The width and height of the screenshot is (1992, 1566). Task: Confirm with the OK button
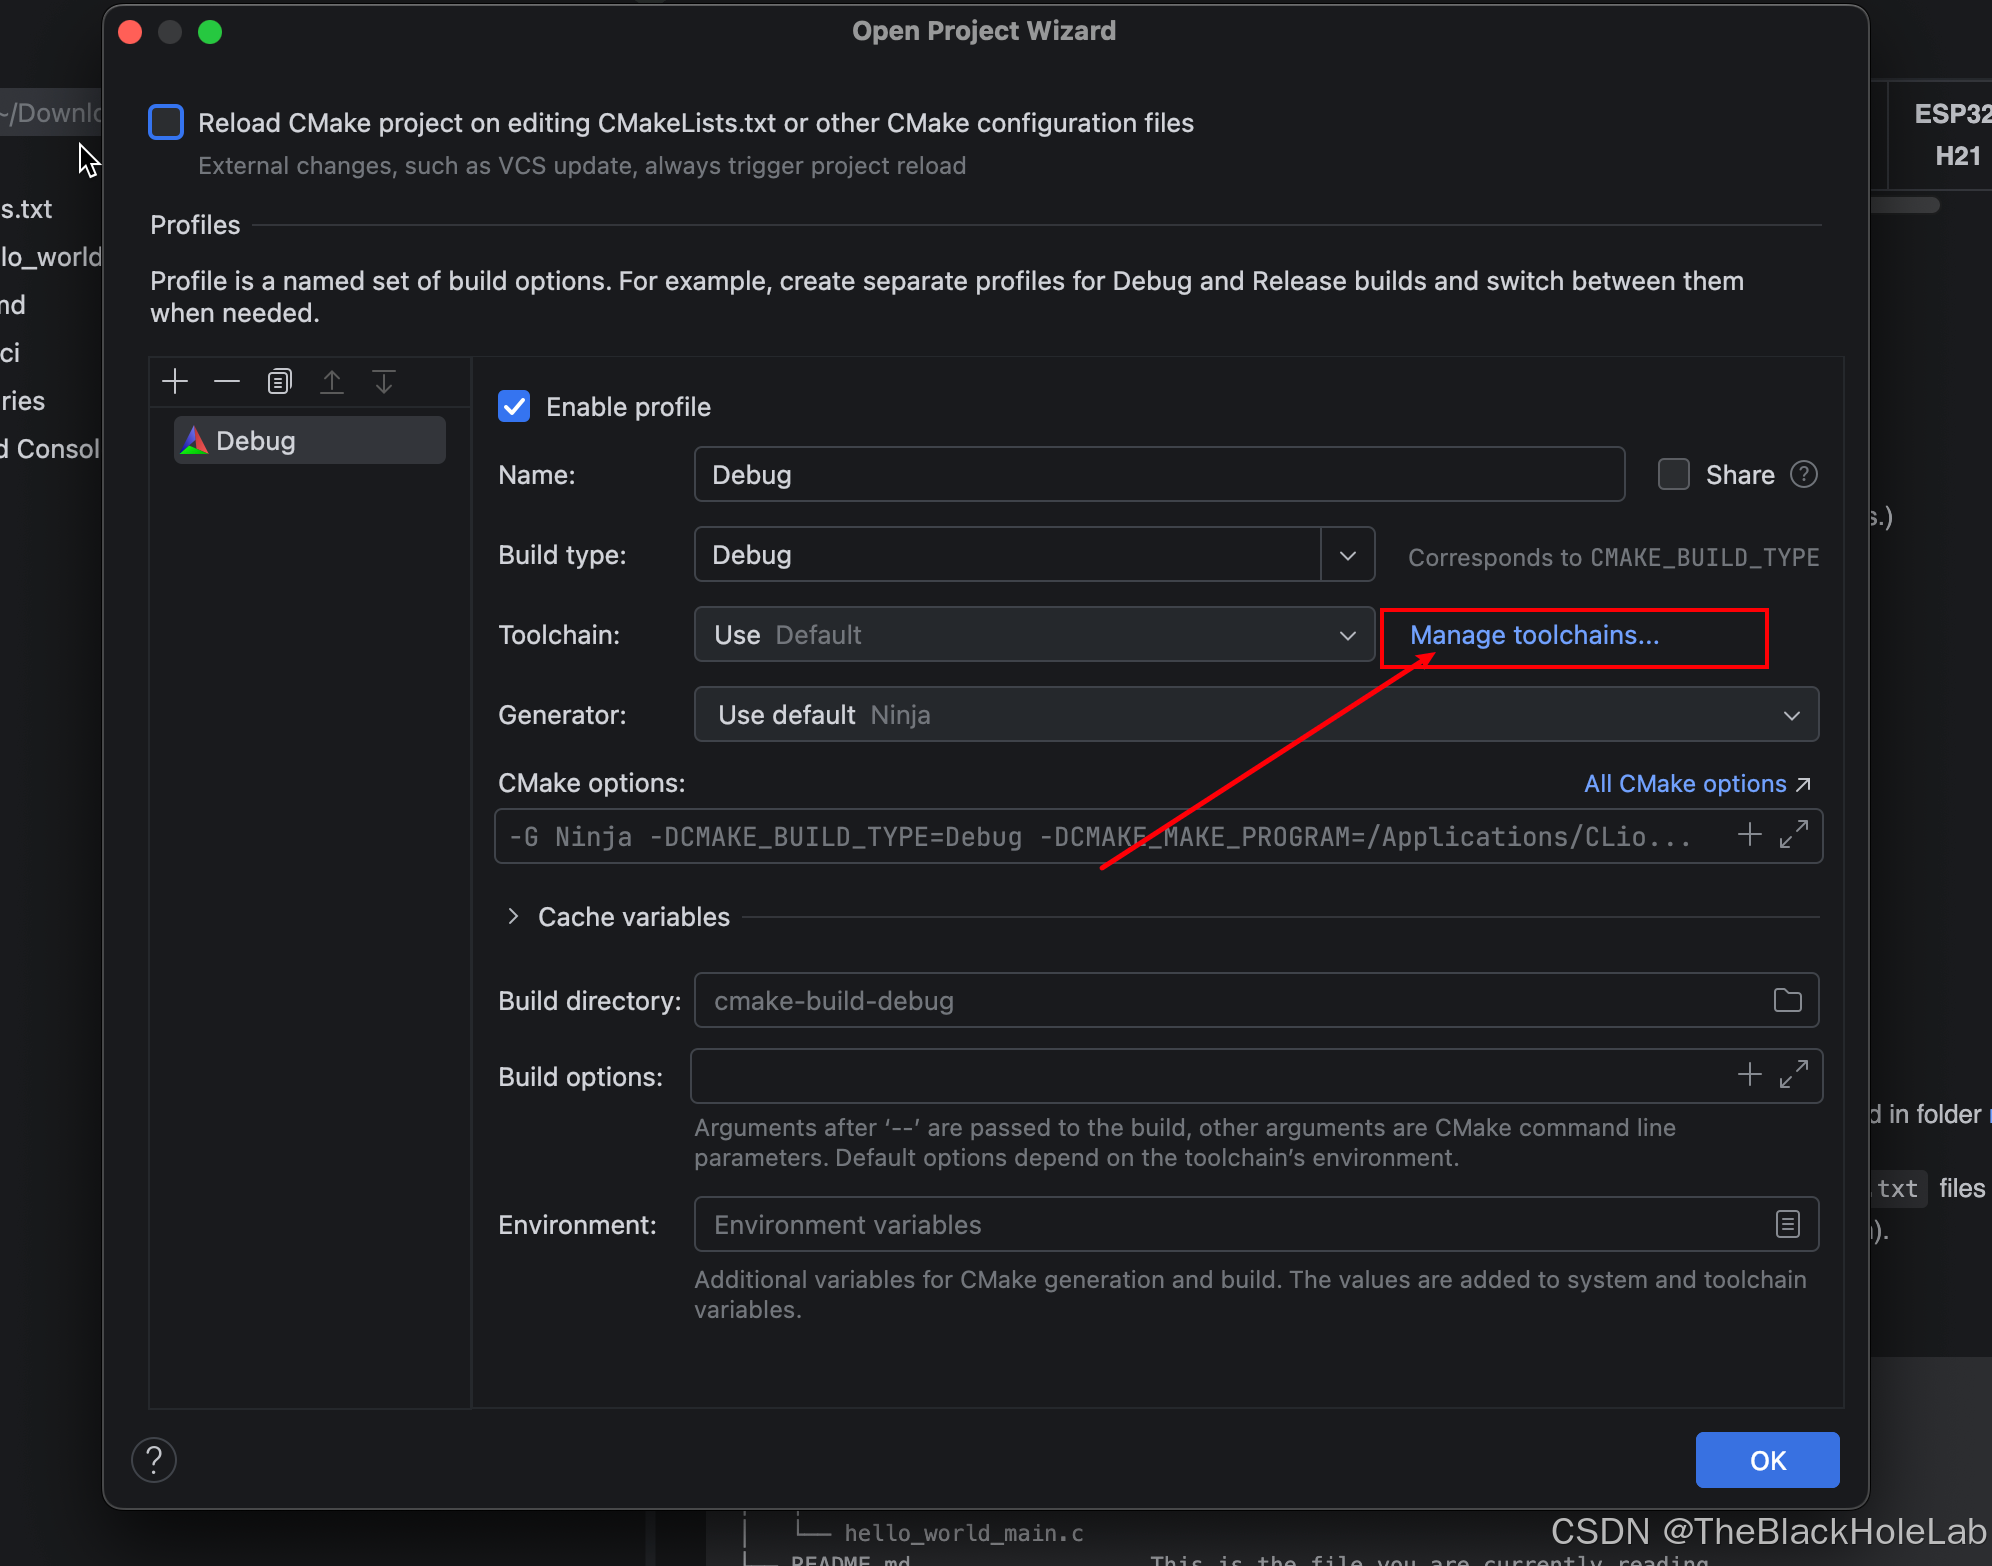click(1767, 1460)
